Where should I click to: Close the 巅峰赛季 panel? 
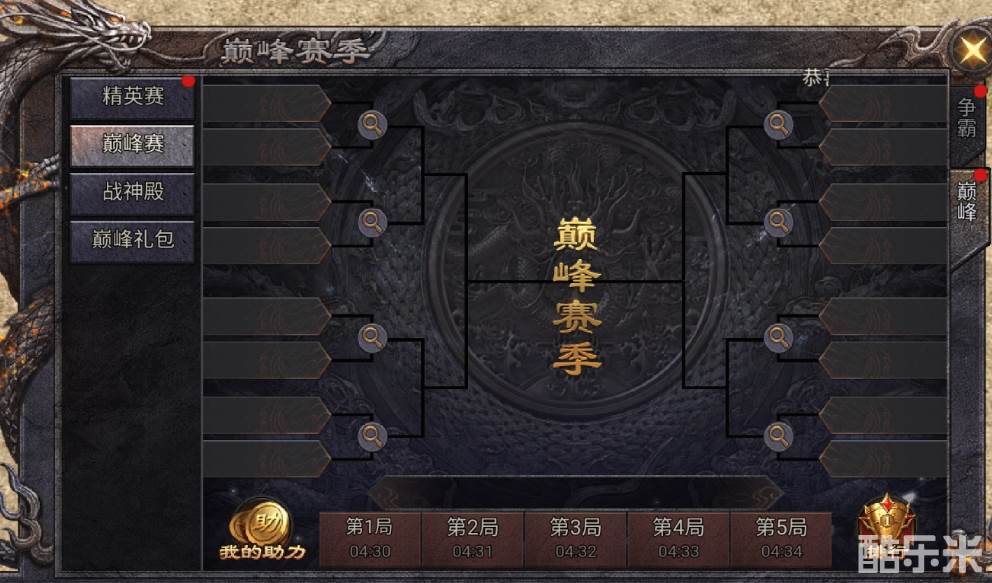tap(972, 51)
